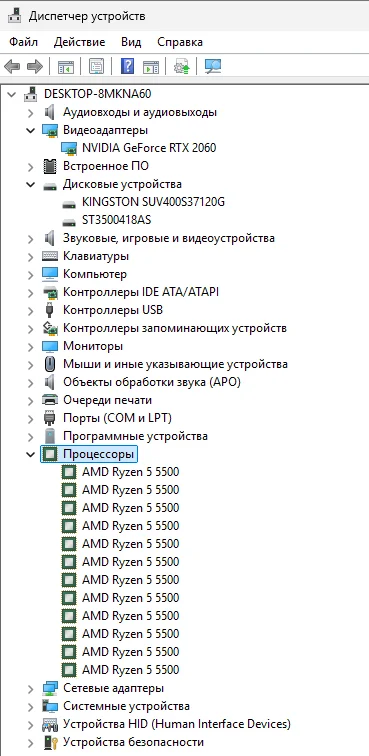369x756 pixels.
Task: Select the Аудиовходы и аудиовыходы label
Action: [140, 112]
